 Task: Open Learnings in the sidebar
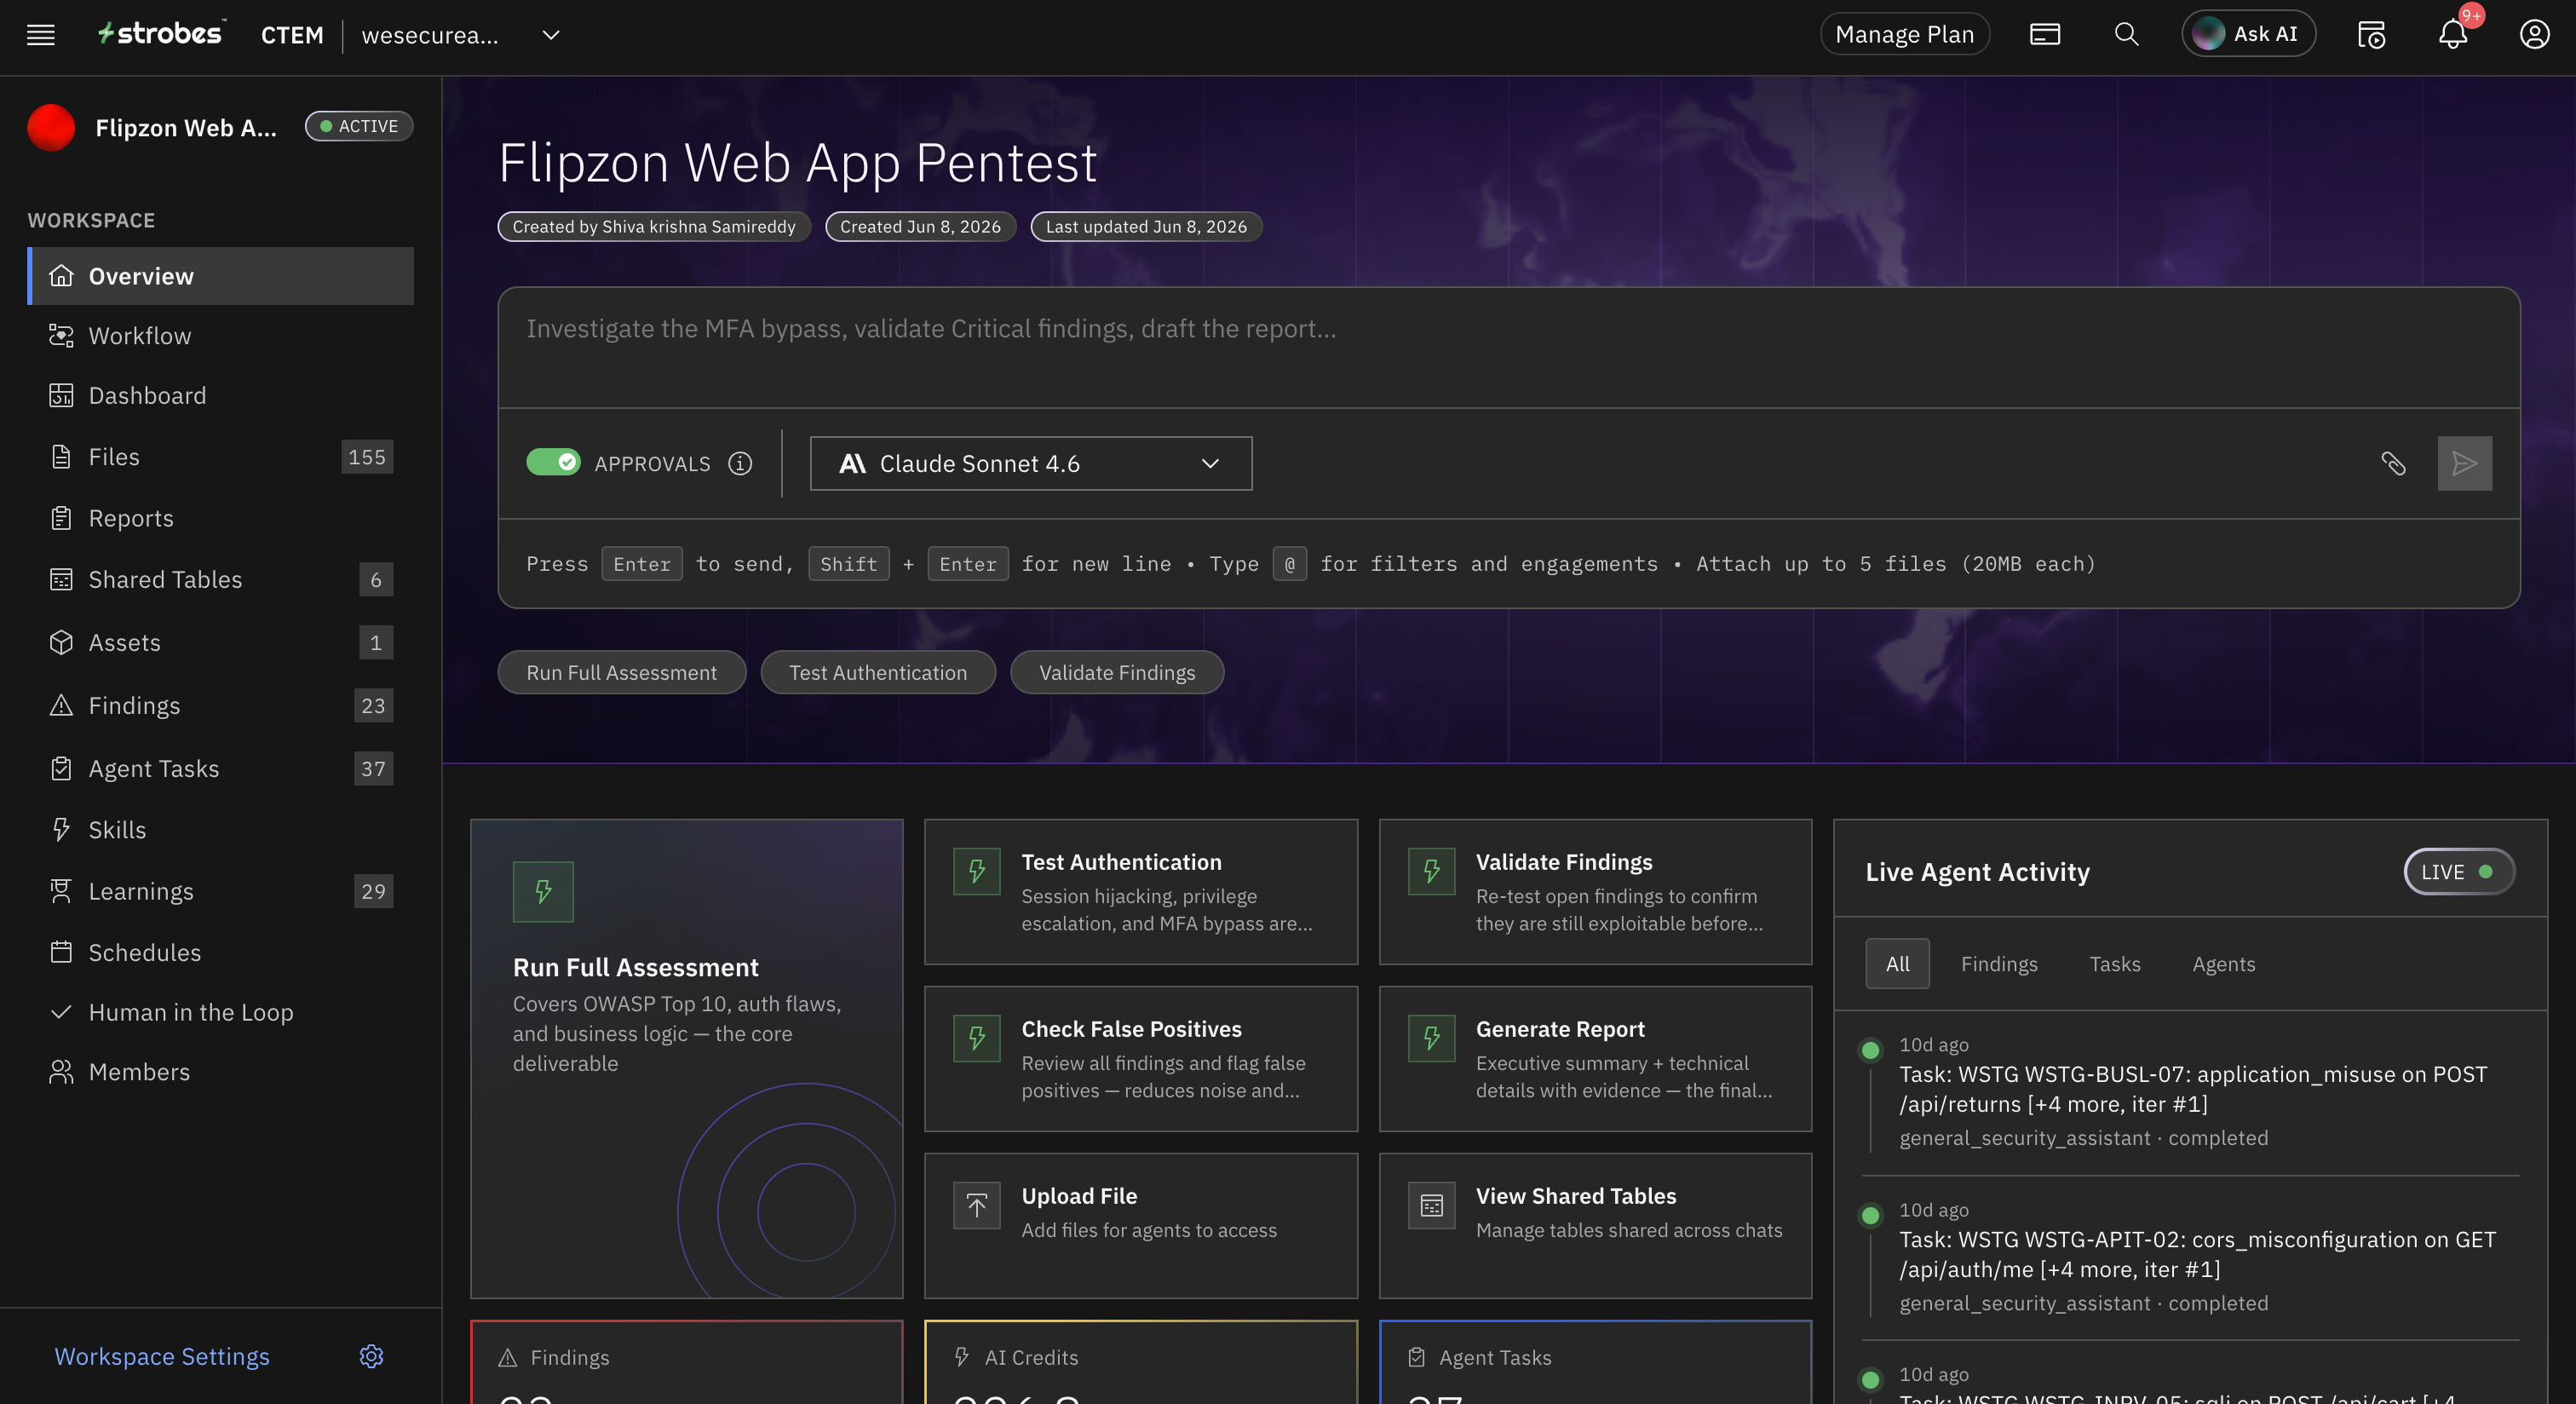(x=221, y=891)
